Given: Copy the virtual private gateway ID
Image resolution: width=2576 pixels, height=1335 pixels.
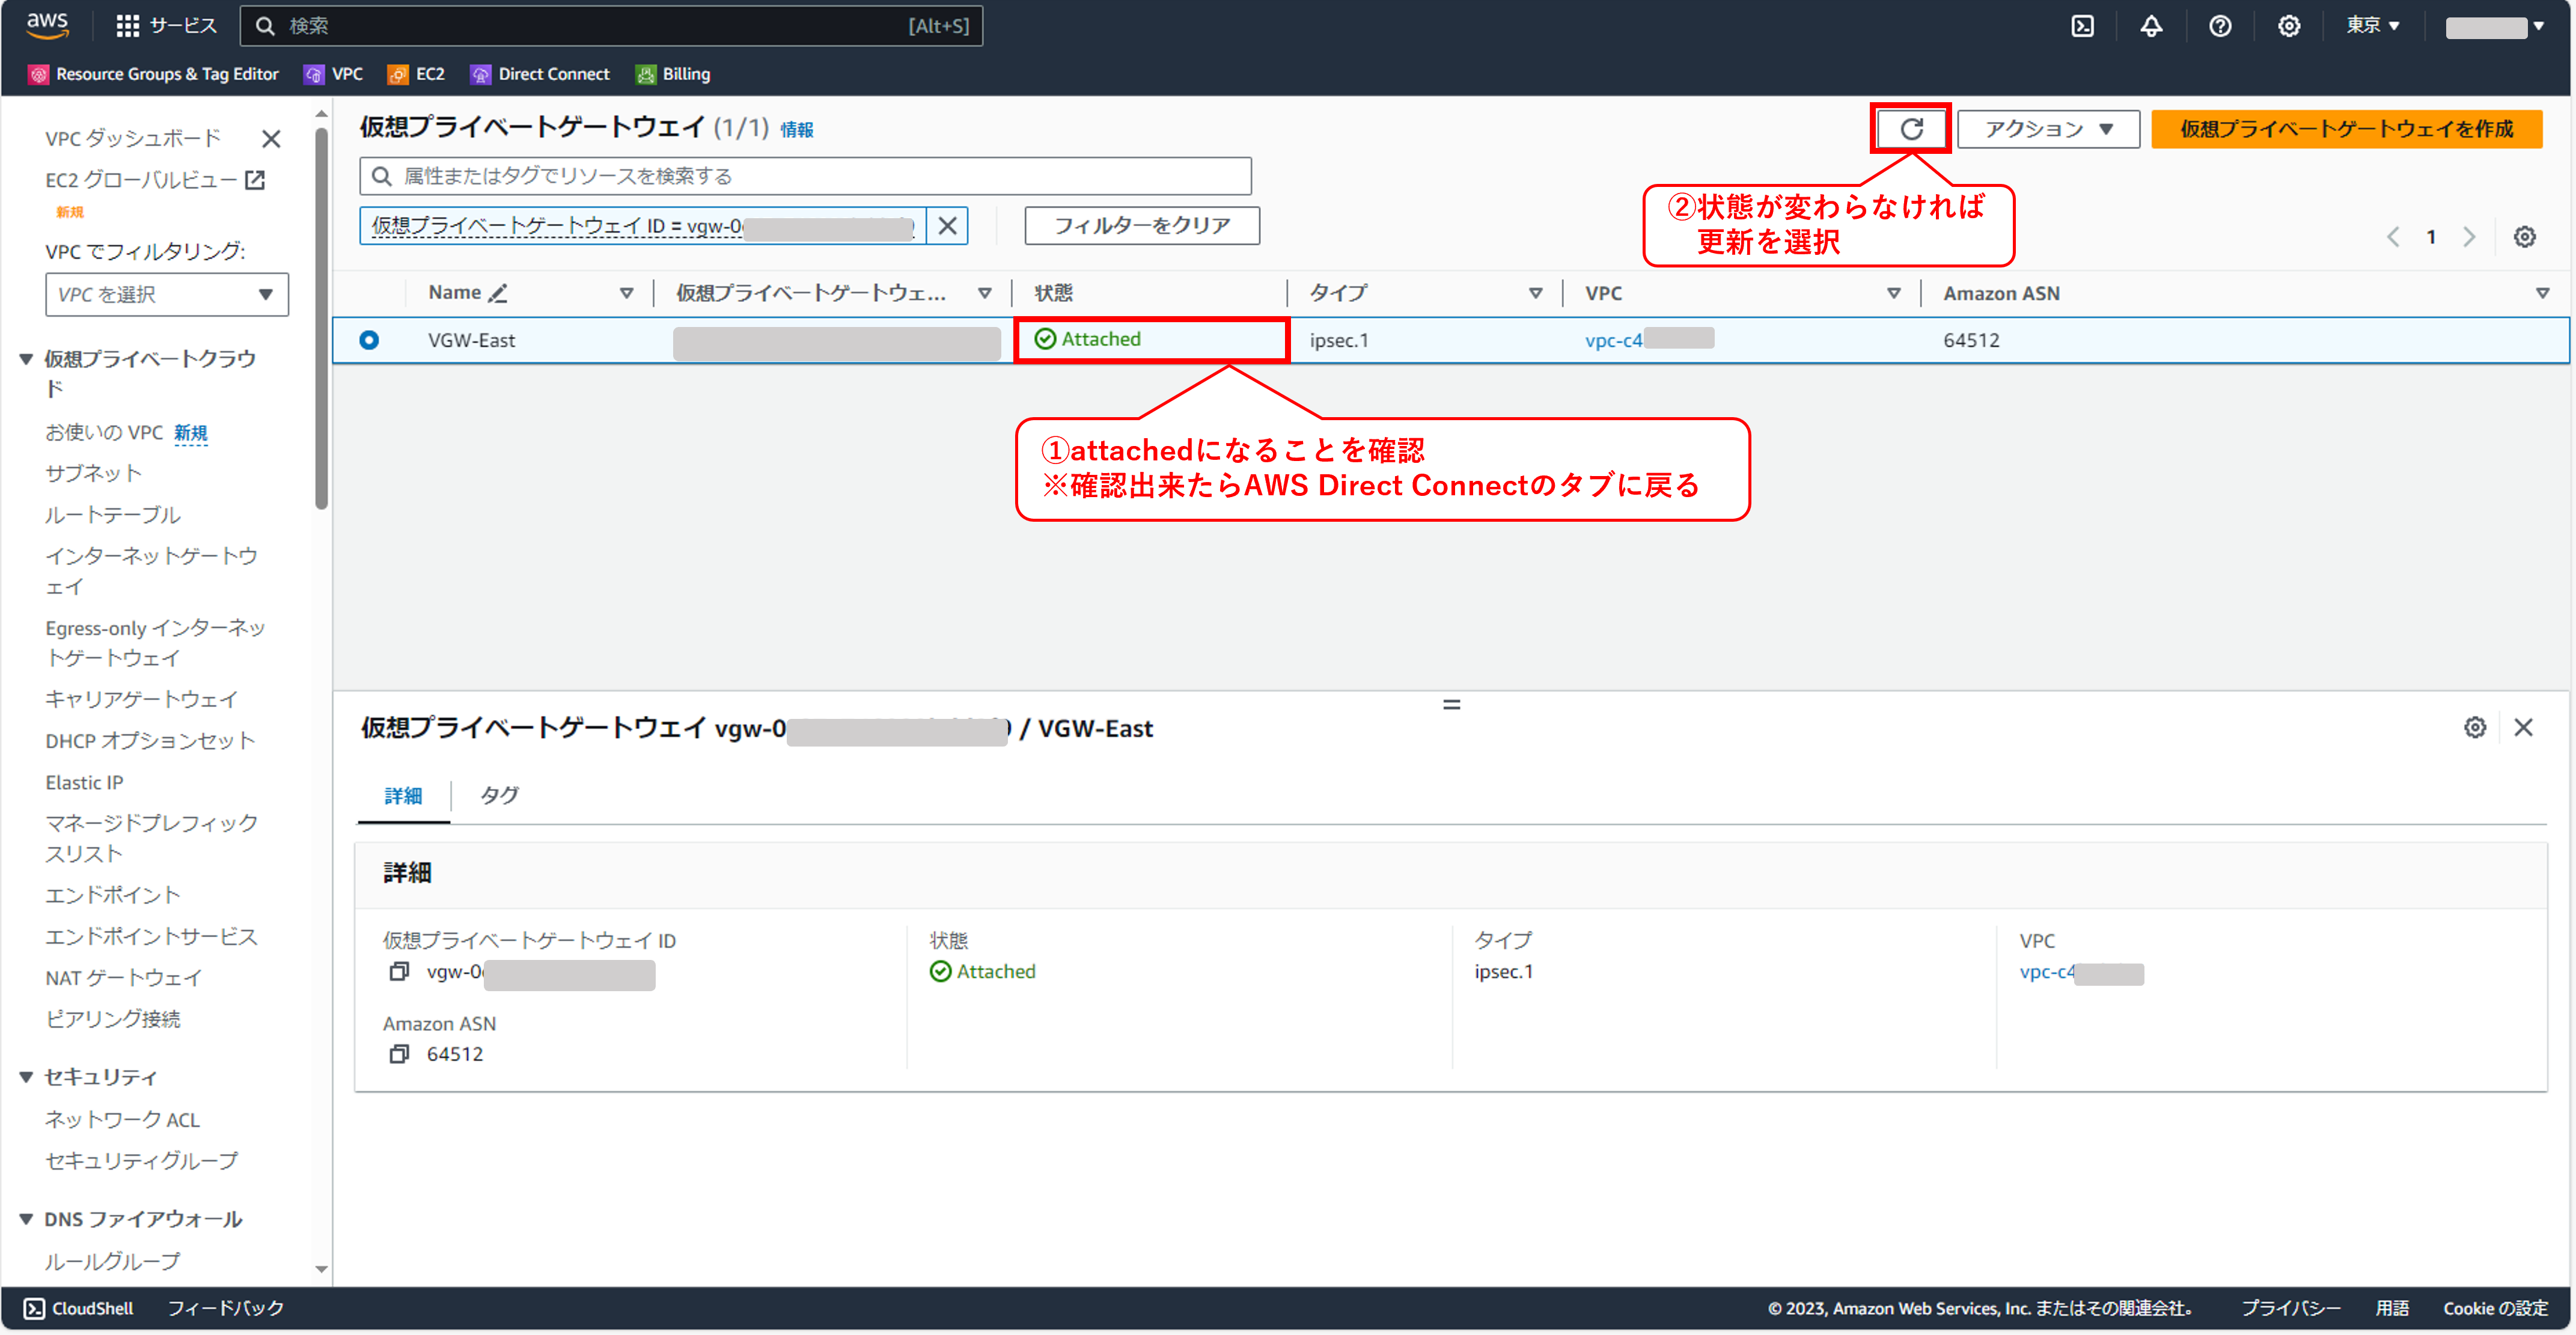Looking at the screenshot, I should tap(399, 971).
